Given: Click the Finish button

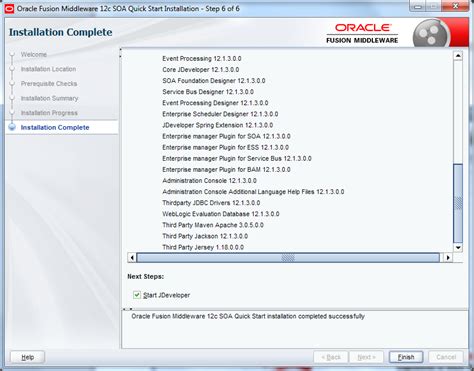Looking at the screenshot, I should pyautogui.click(x=406, y=357).
